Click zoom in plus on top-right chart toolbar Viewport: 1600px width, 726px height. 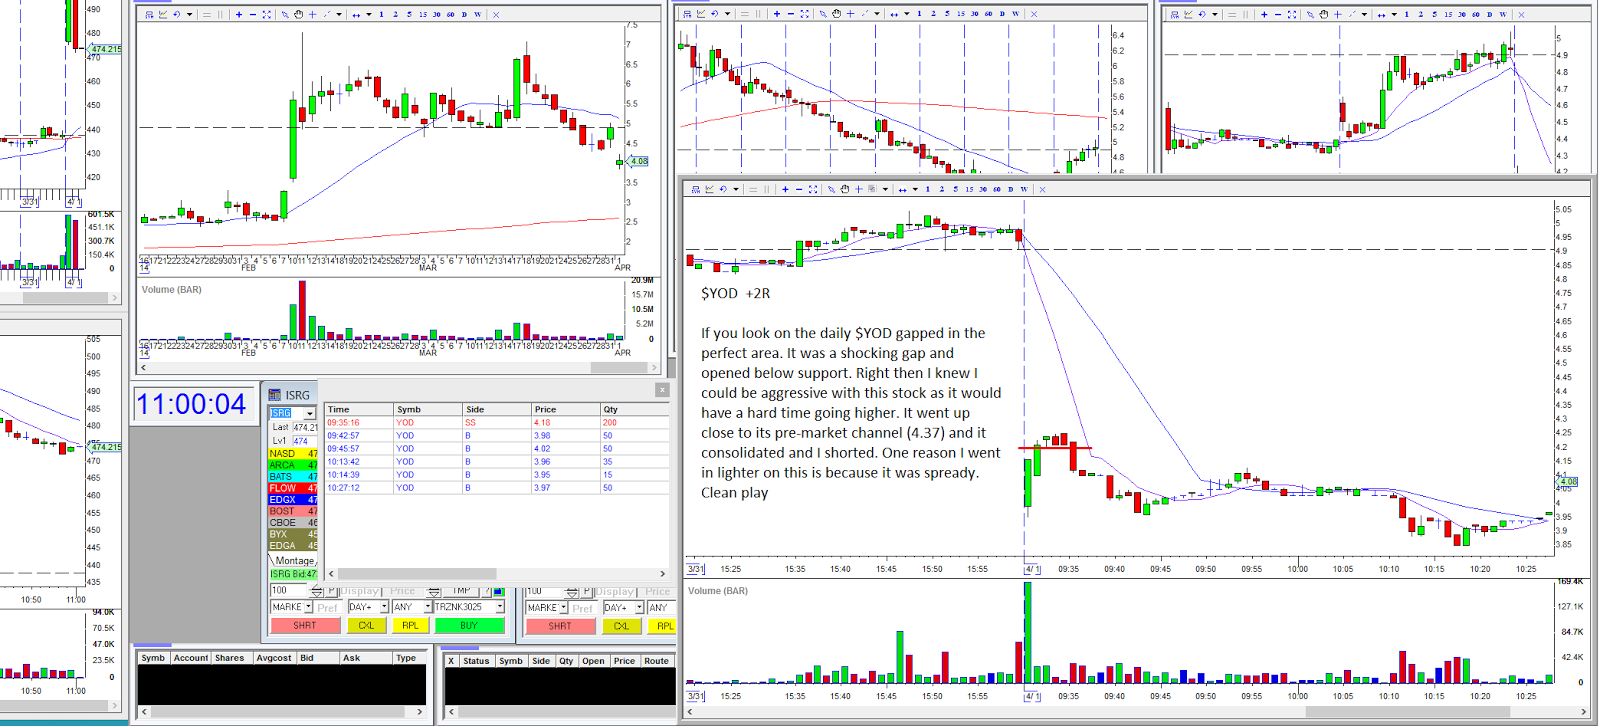1264,14
